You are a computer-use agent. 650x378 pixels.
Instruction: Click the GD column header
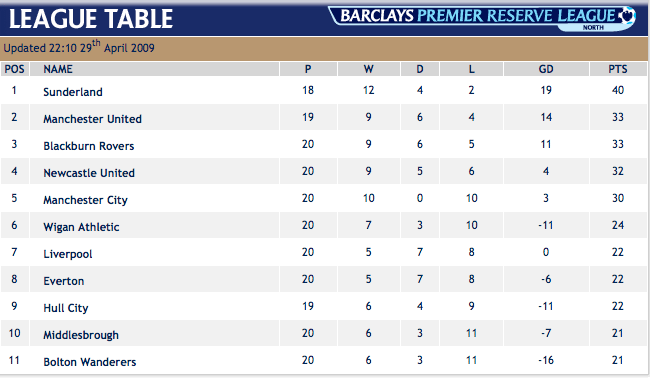[546, 69]
